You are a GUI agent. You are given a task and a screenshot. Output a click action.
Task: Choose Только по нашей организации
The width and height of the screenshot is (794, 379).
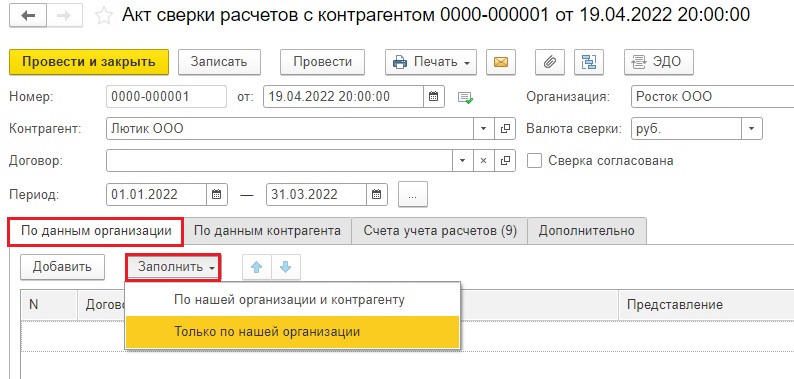click(292, 332)
